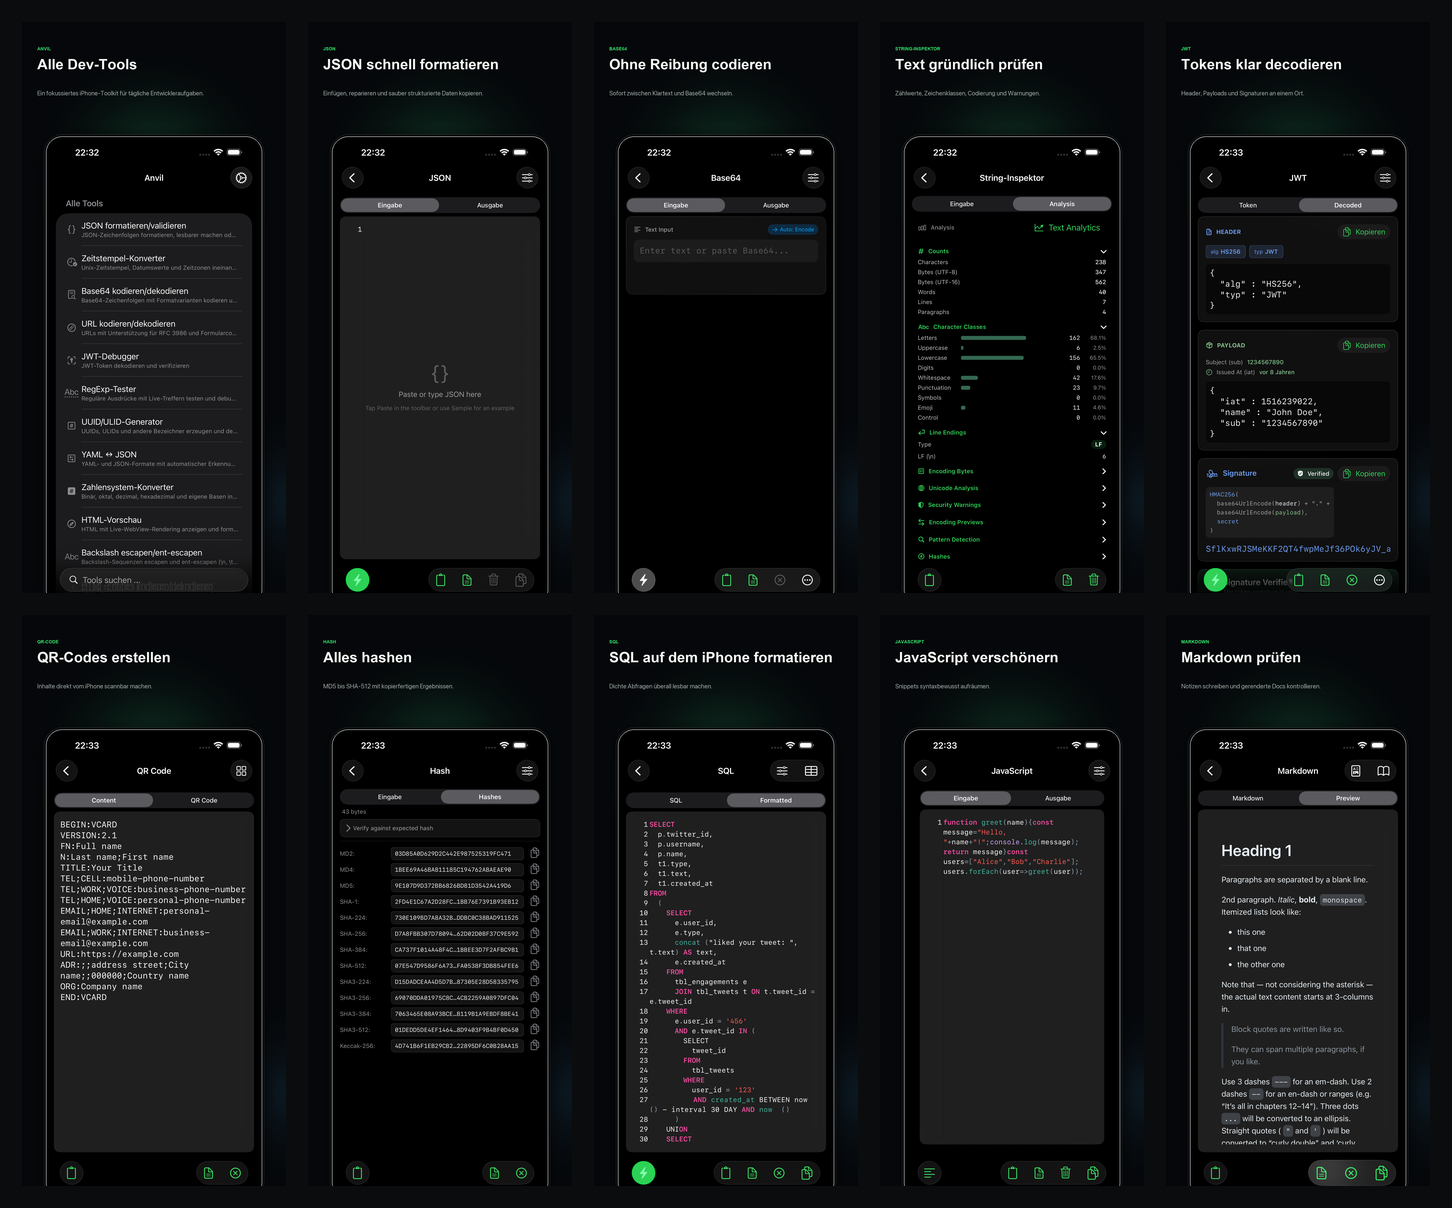This screenshot has width=1452, height=1208.
Task: Tap the clipboard paste button on String-Inspektor screen
Action: (x=929, y=580)
